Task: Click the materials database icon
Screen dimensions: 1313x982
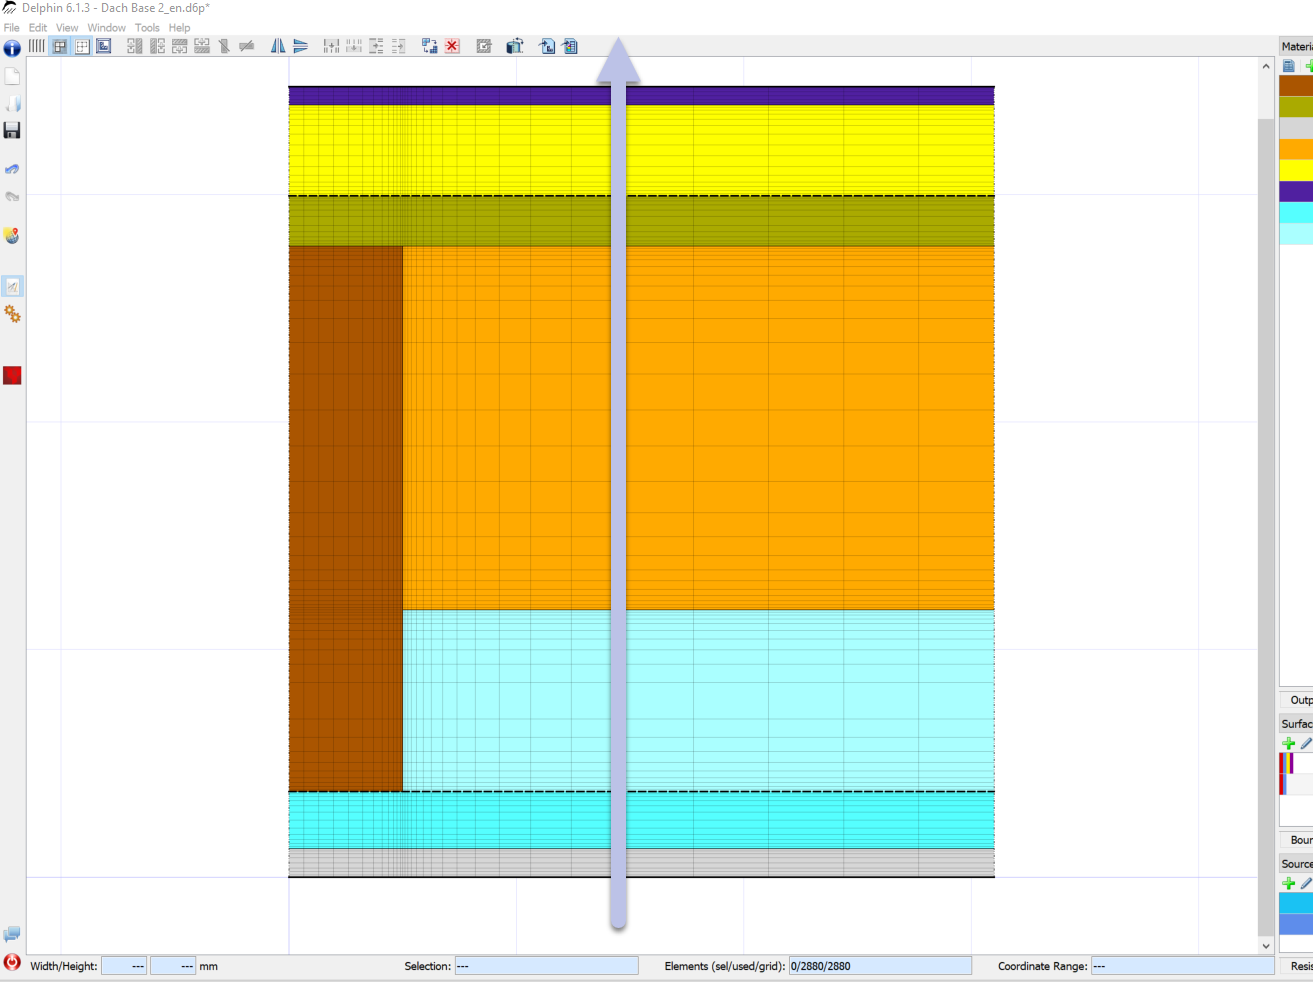Action: coord(1289,66)
